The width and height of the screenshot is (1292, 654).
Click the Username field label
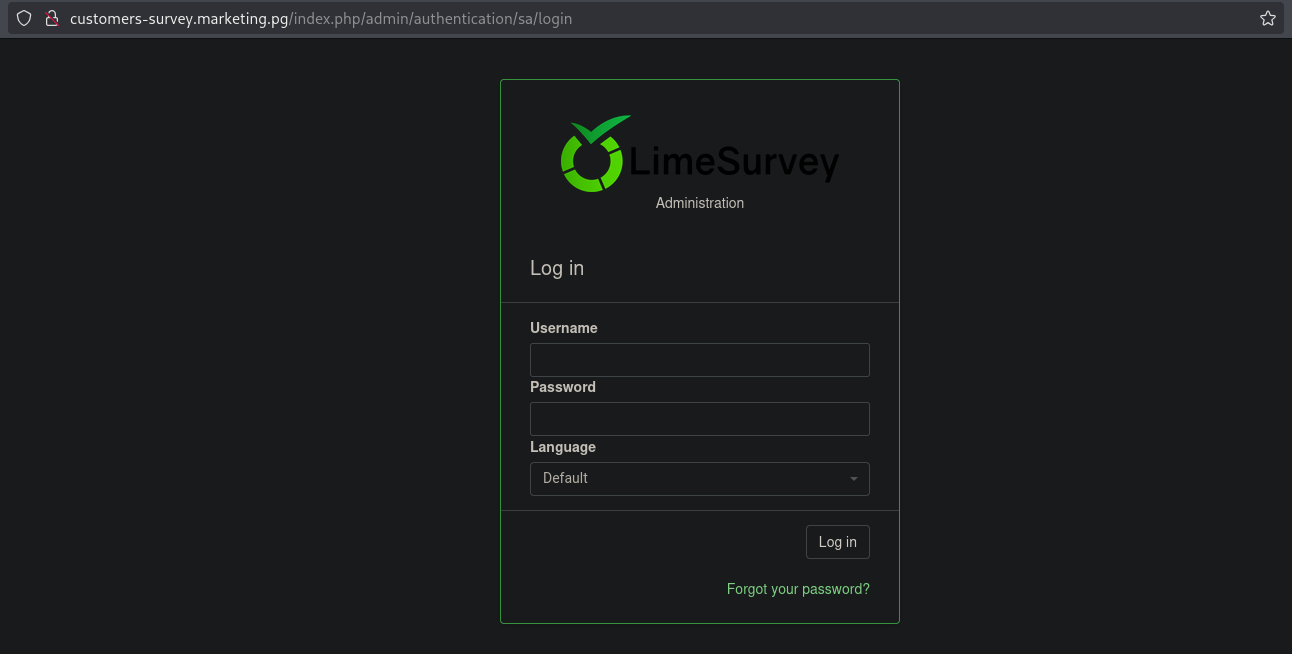point(563,328)
